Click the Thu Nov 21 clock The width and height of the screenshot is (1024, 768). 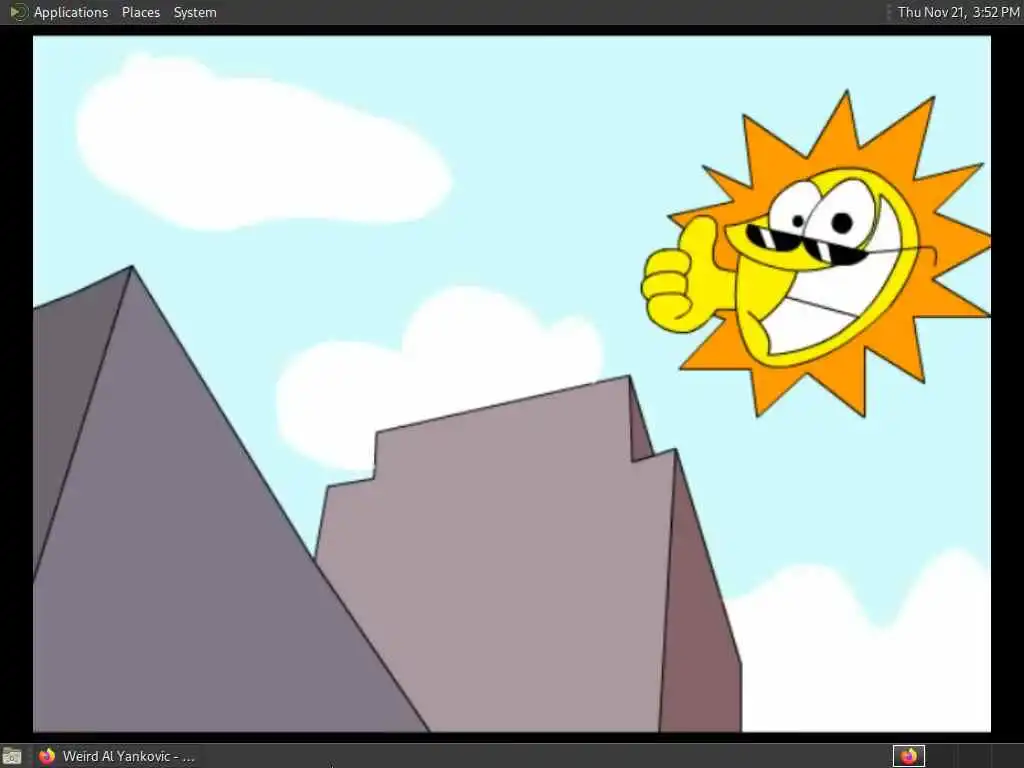click(x=958, y=12)
